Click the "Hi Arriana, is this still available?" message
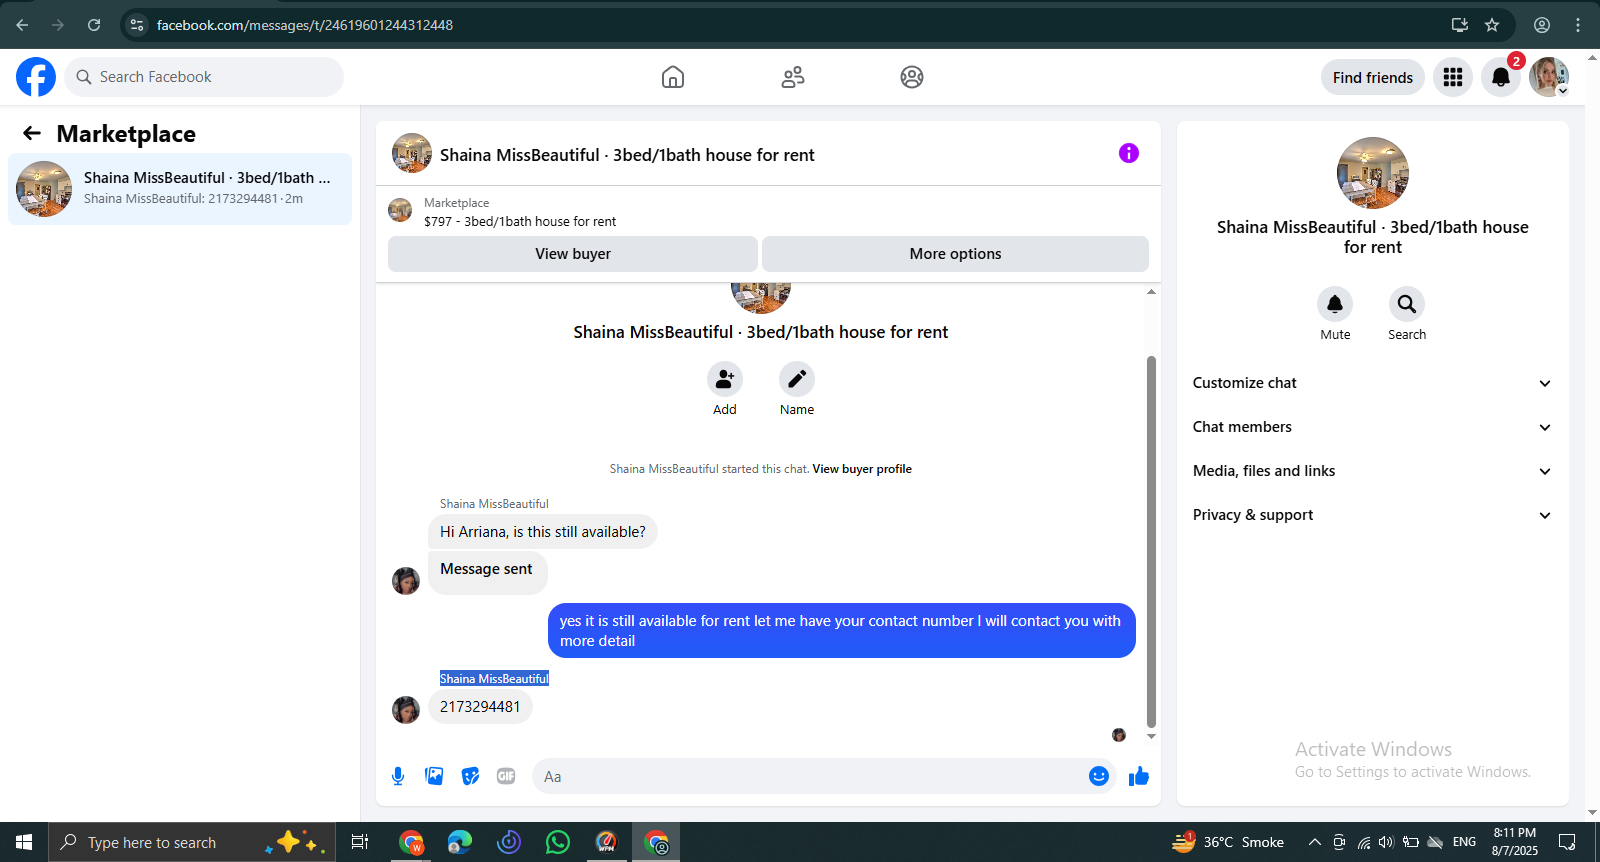Image resolution: width=1600 pixels, height=862 pixels. tap(543, 532)
